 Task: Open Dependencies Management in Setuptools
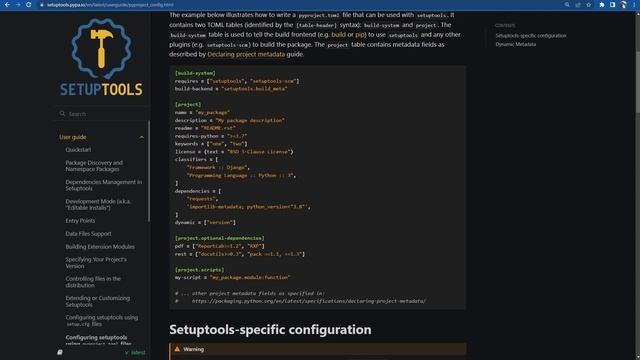pos(104,185)
